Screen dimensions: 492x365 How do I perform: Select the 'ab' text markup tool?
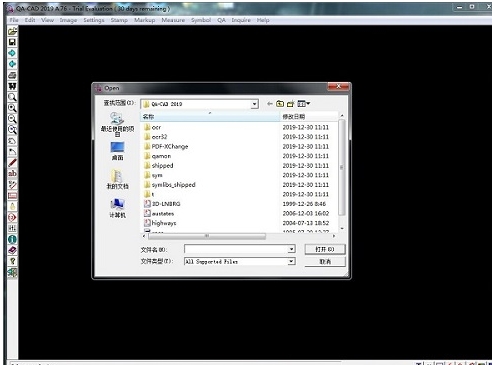pos(12,174)
